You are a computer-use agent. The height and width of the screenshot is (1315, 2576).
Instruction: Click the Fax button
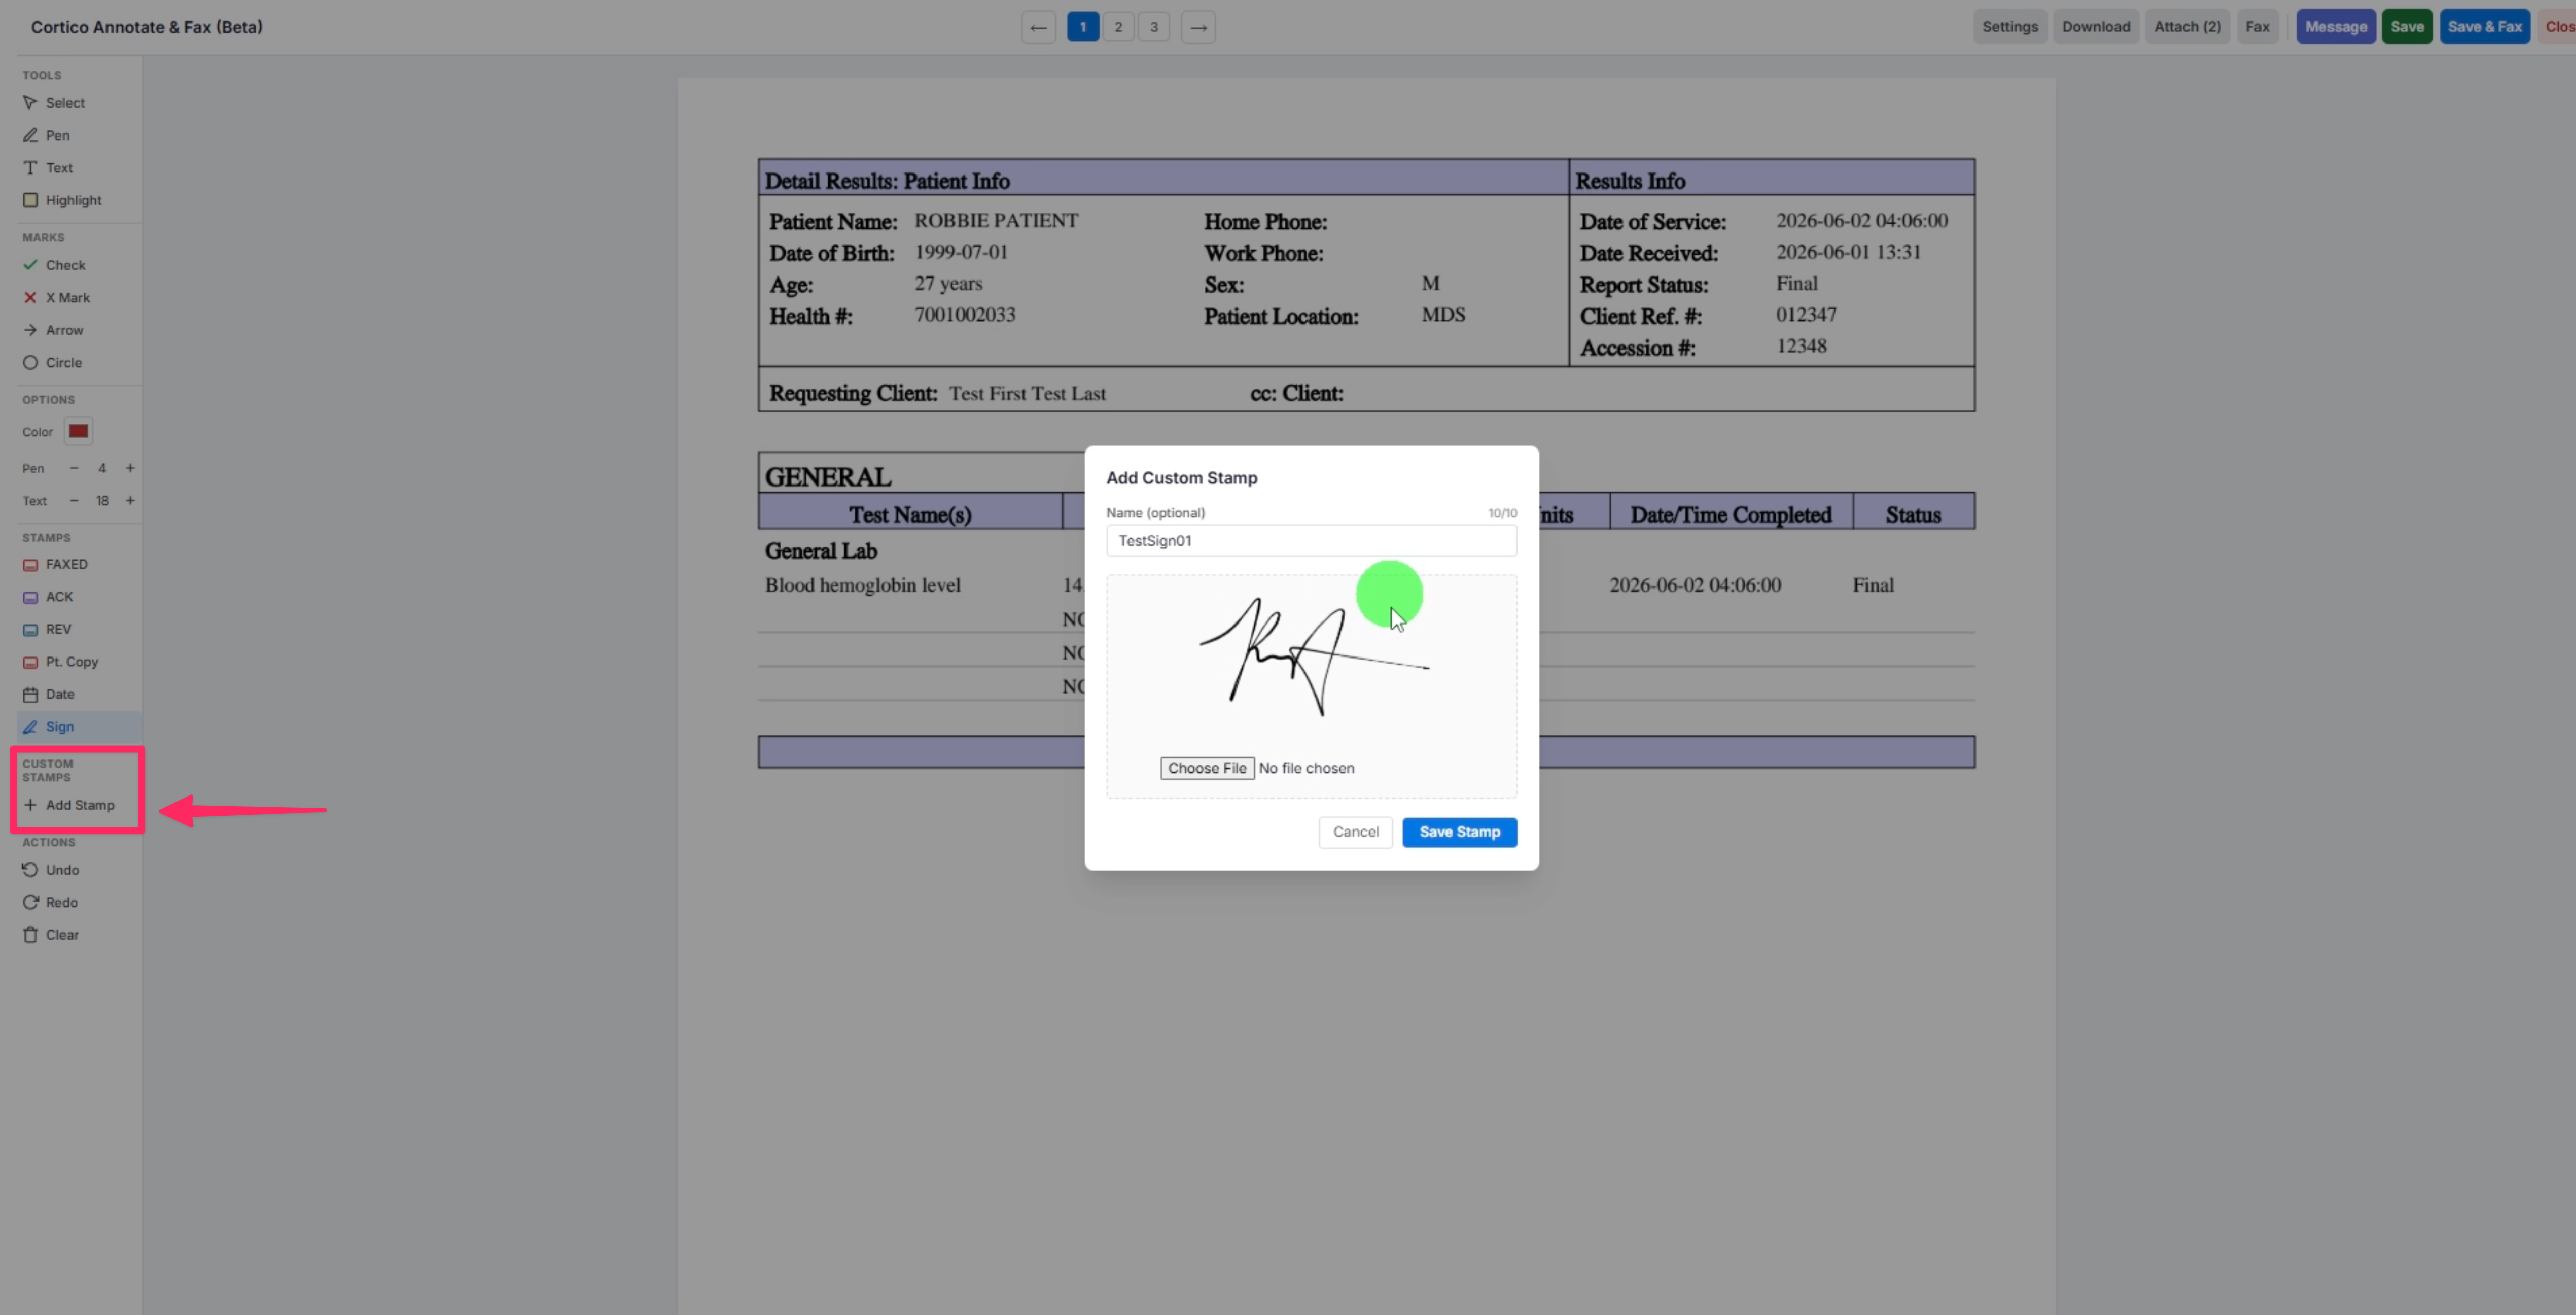pyautogui.click(x=2257, y=27)
